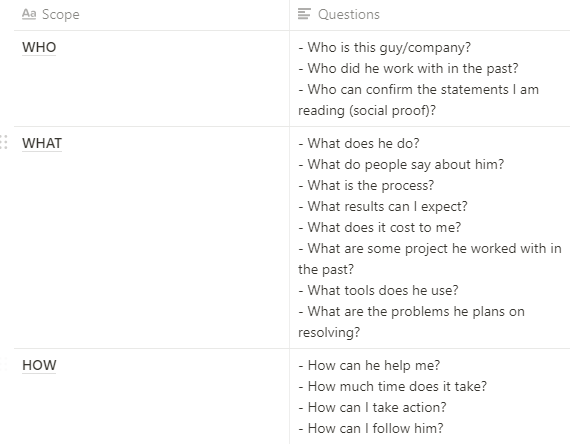Open the Scope column header menu
Screen dimensions: 570x445
pos(152,15)
